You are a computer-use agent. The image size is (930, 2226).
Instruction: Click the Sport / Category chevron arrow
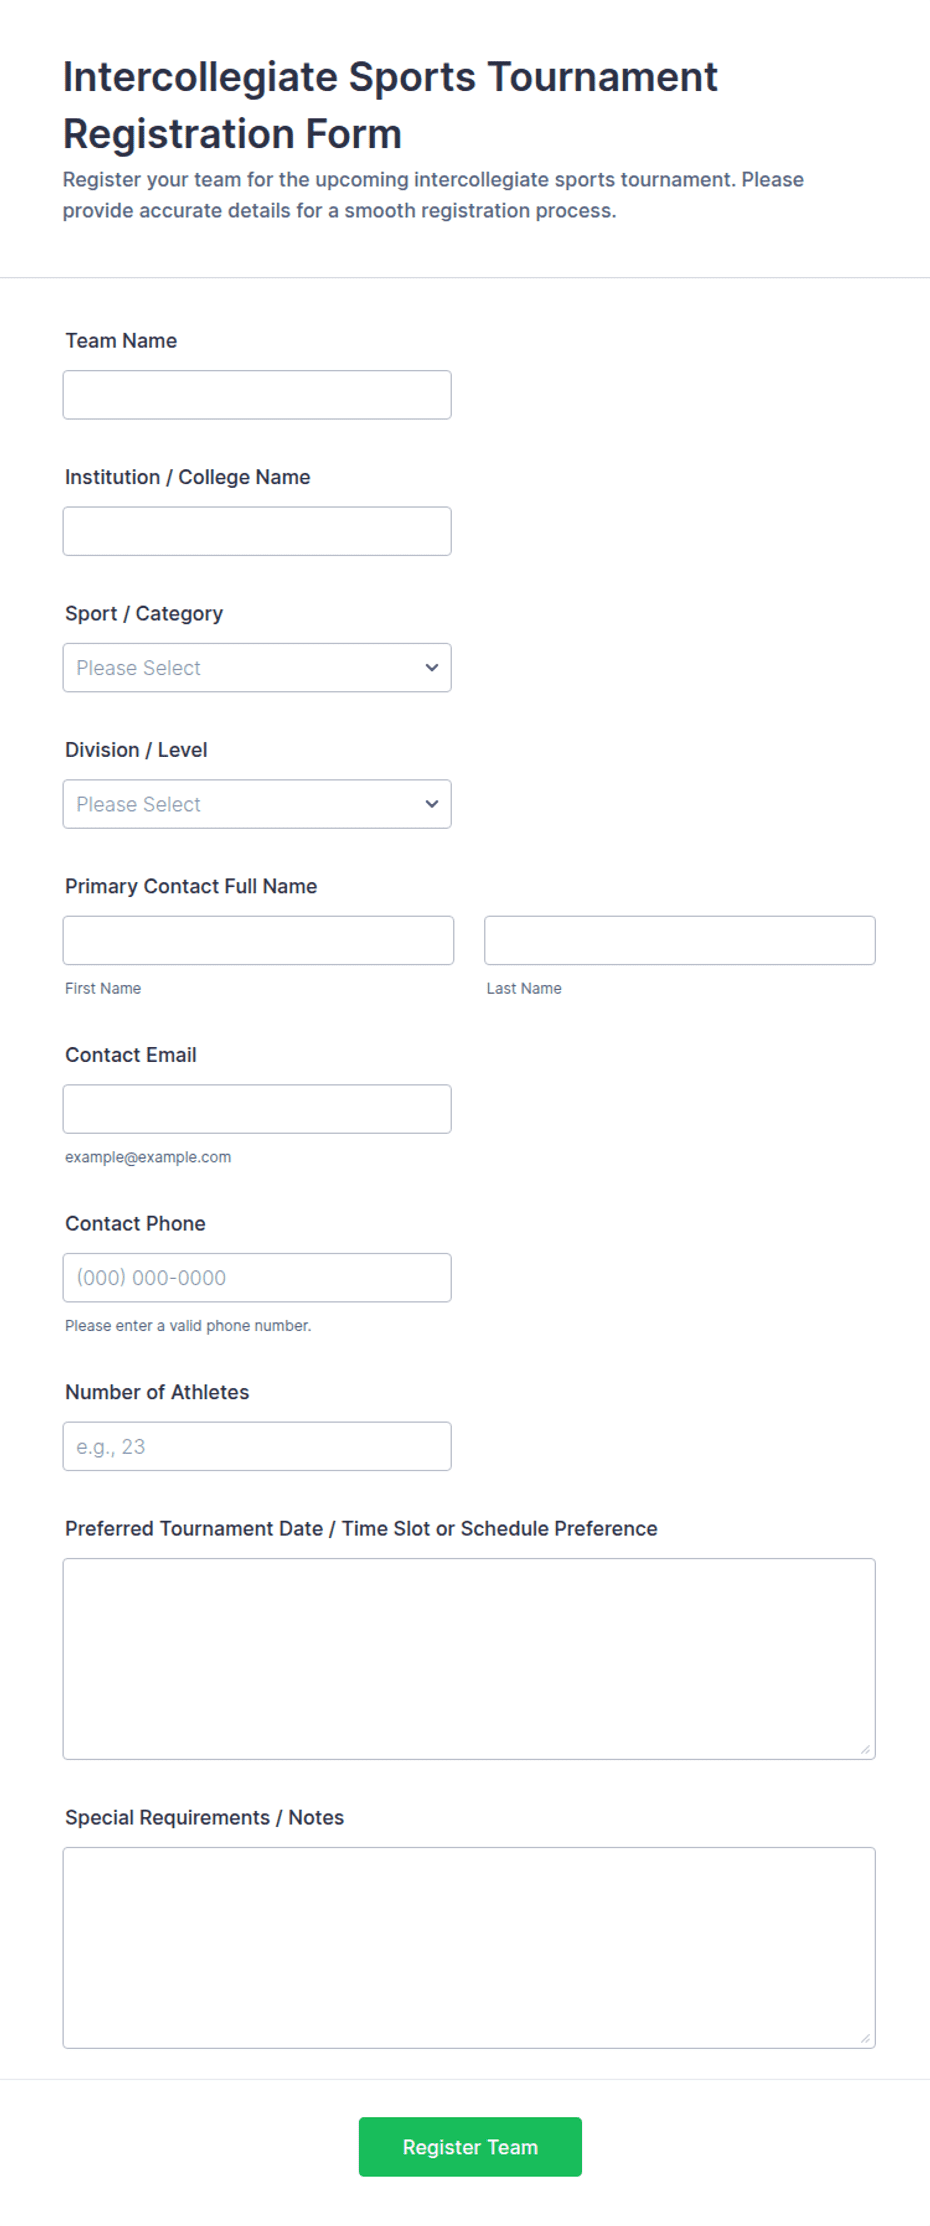[432, 667]
